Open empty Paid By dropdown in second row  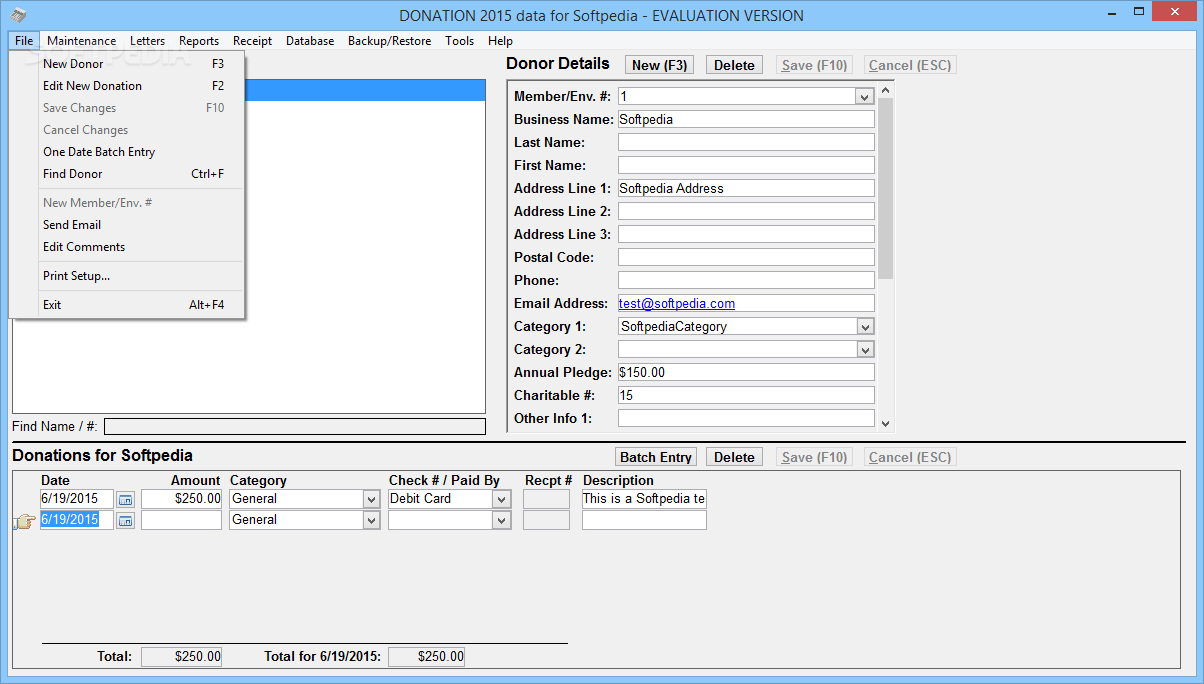pyautogui.click(x=501, y=520)
